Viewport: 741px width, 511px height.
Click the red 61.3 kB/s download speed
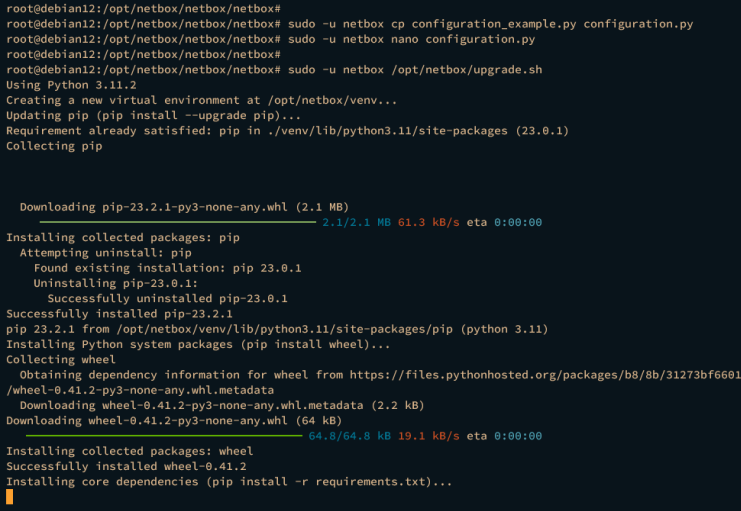pyautogui.click(x=429, y=222)
